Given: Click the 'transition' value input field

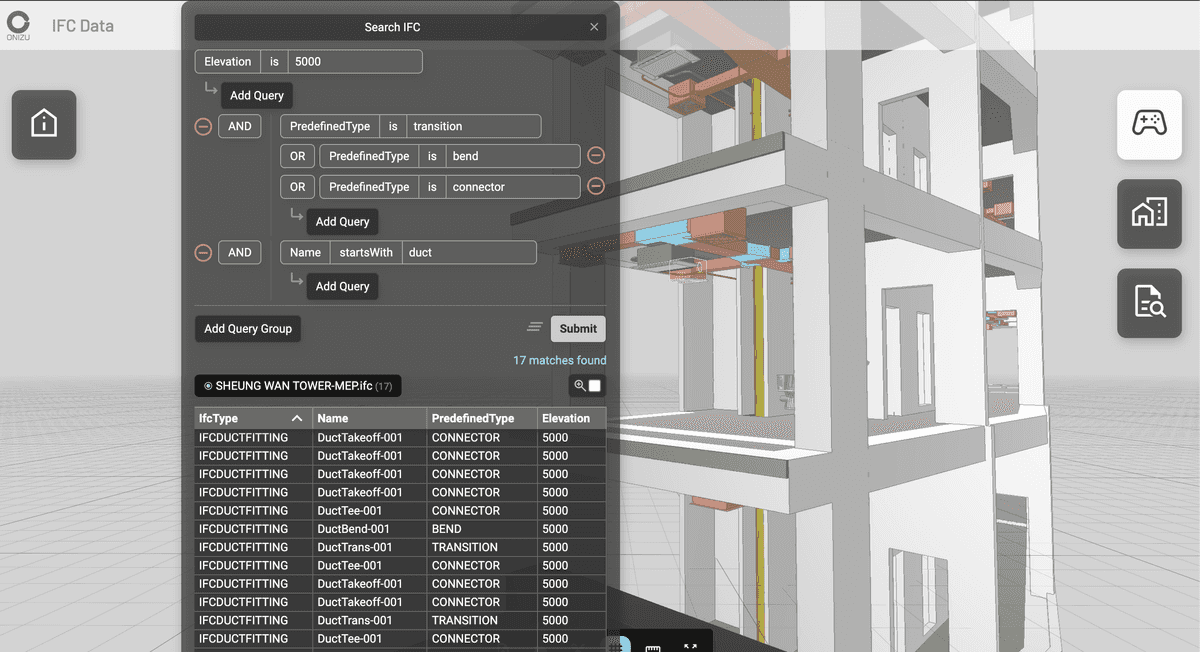Looking at the screenshot, I should coord(473,127).
